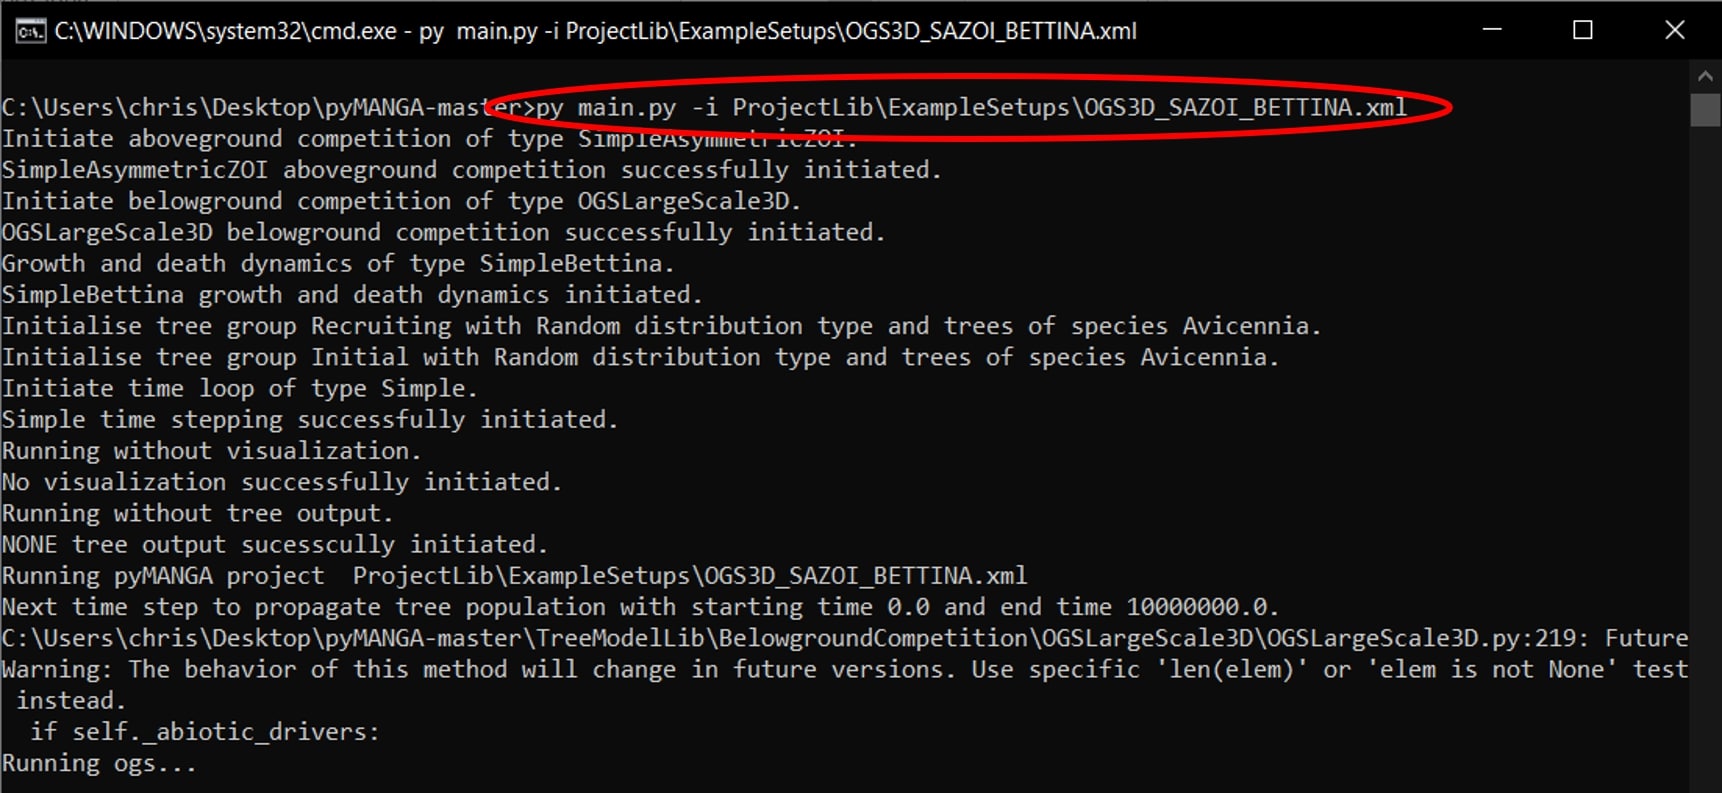Click the window title text showing cmd.exe path
The width and height of the screenshot is (1722, 793).
click(x=595, y=31)
